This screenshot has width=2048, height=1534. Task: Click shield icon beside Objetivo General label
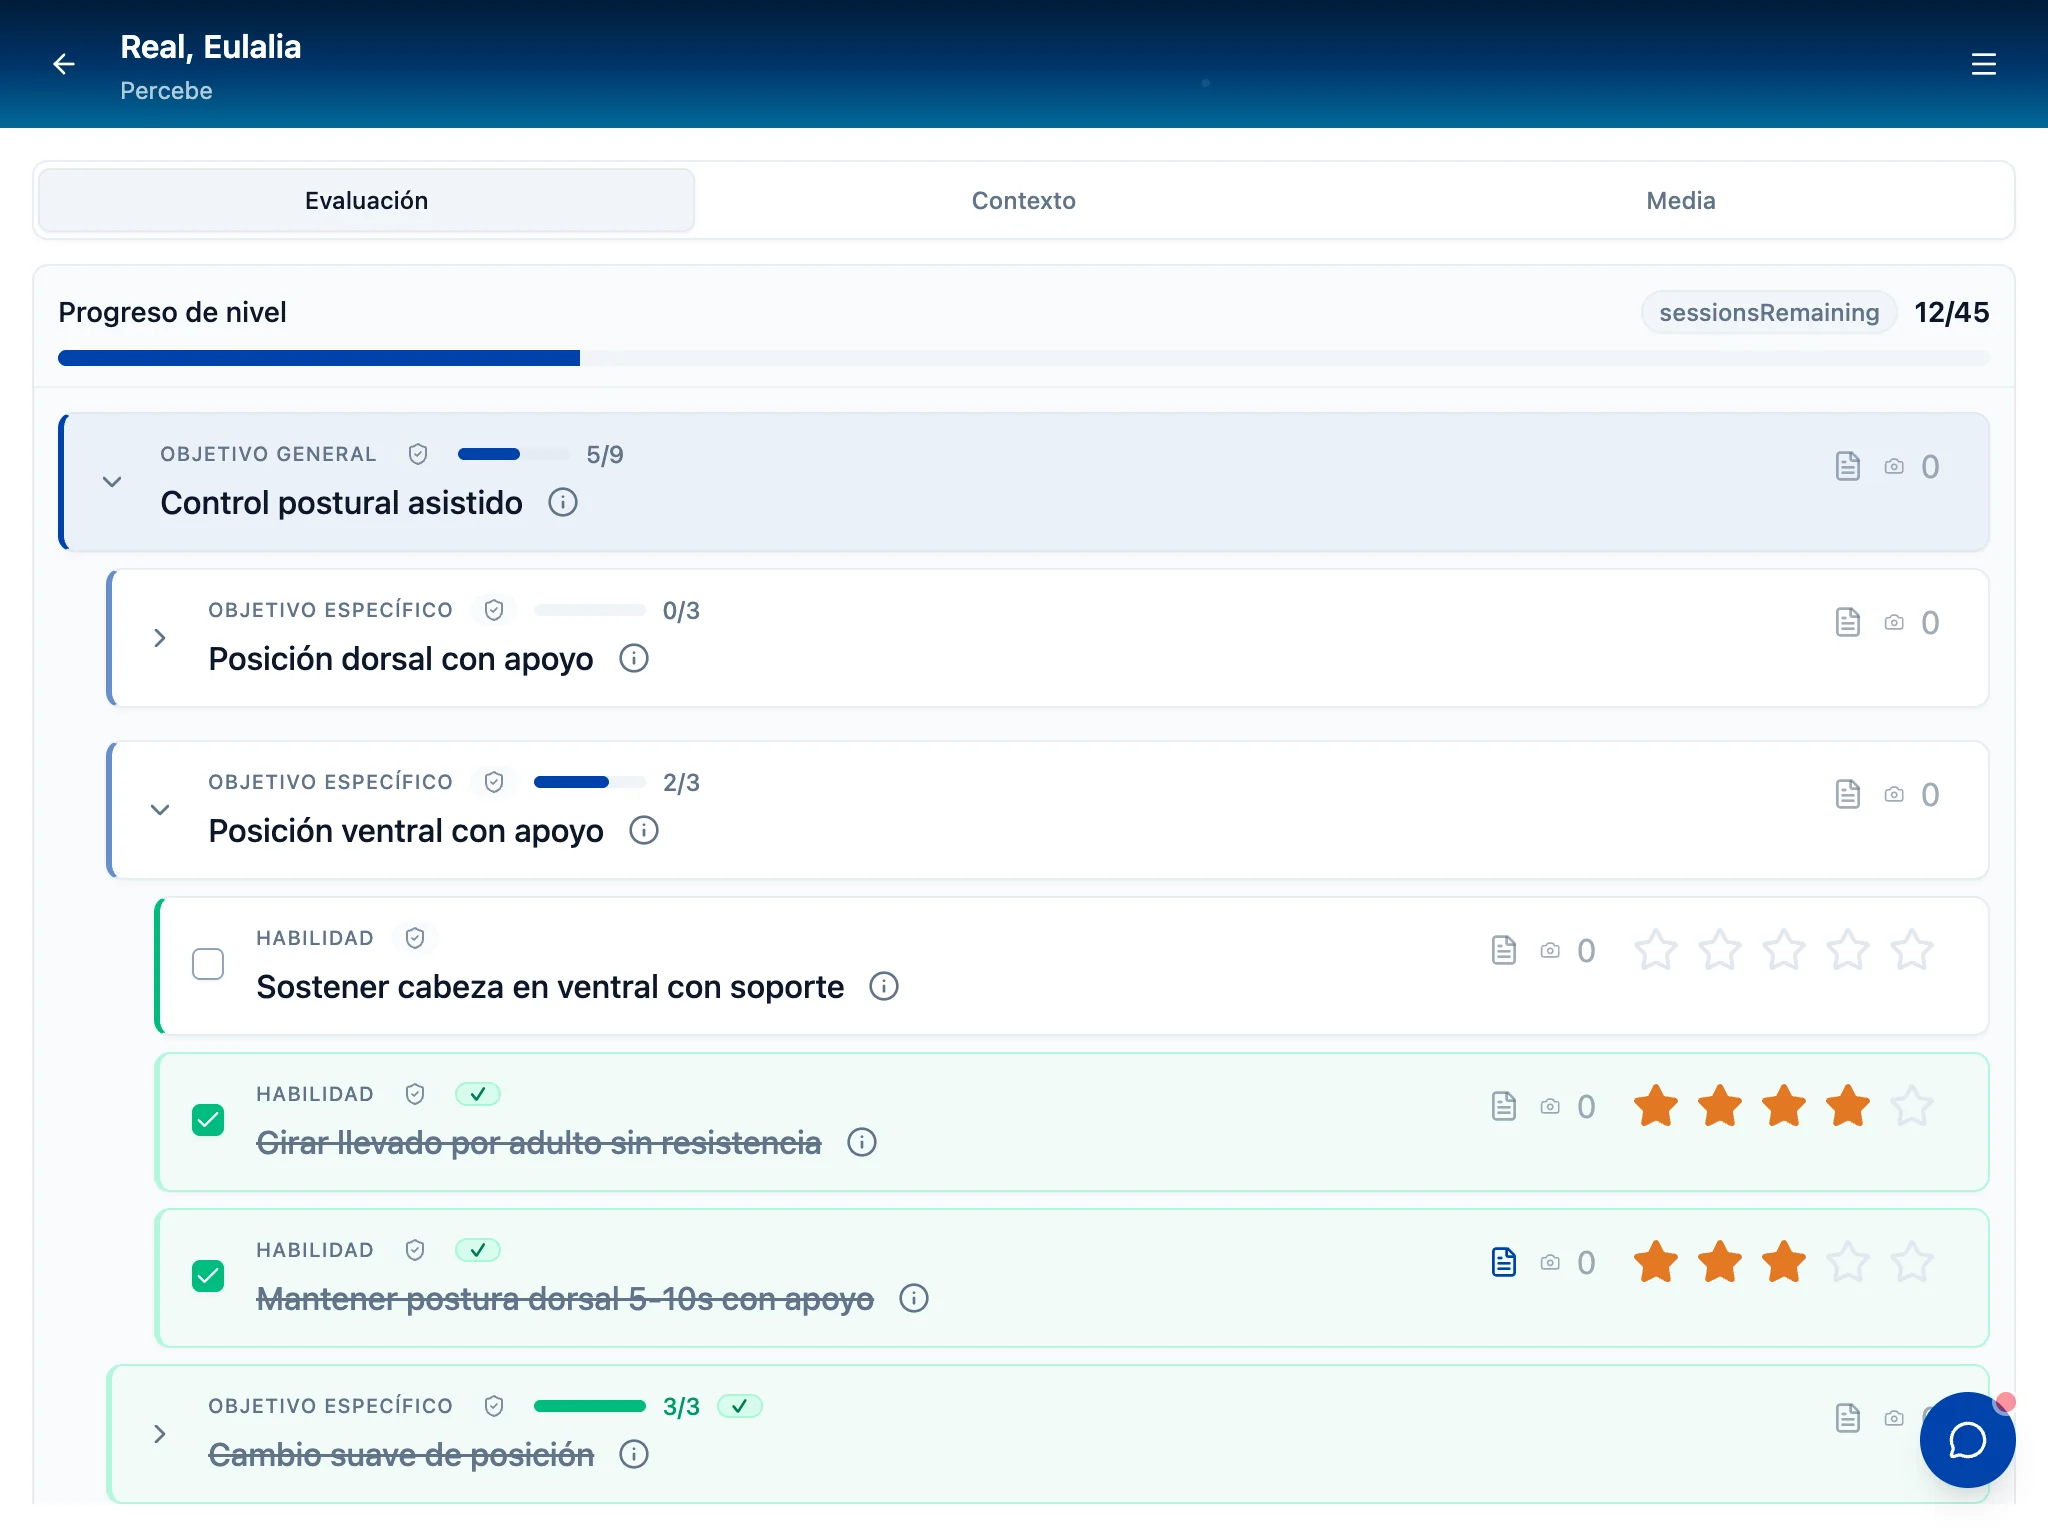[418, 454]
